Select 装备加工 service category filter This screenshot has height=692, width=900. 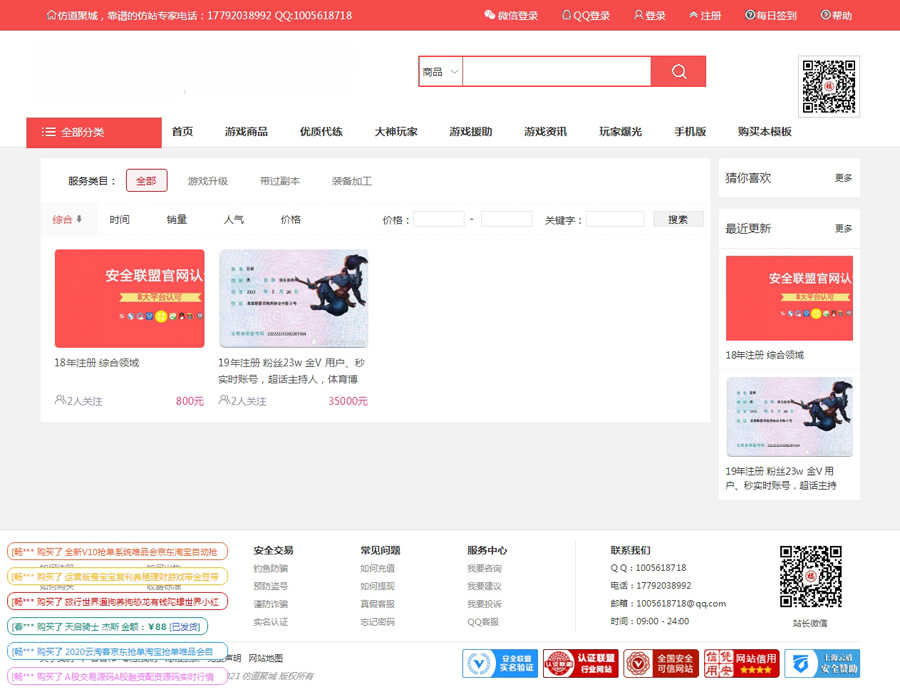pyautogui.click(x=352, y=181)
